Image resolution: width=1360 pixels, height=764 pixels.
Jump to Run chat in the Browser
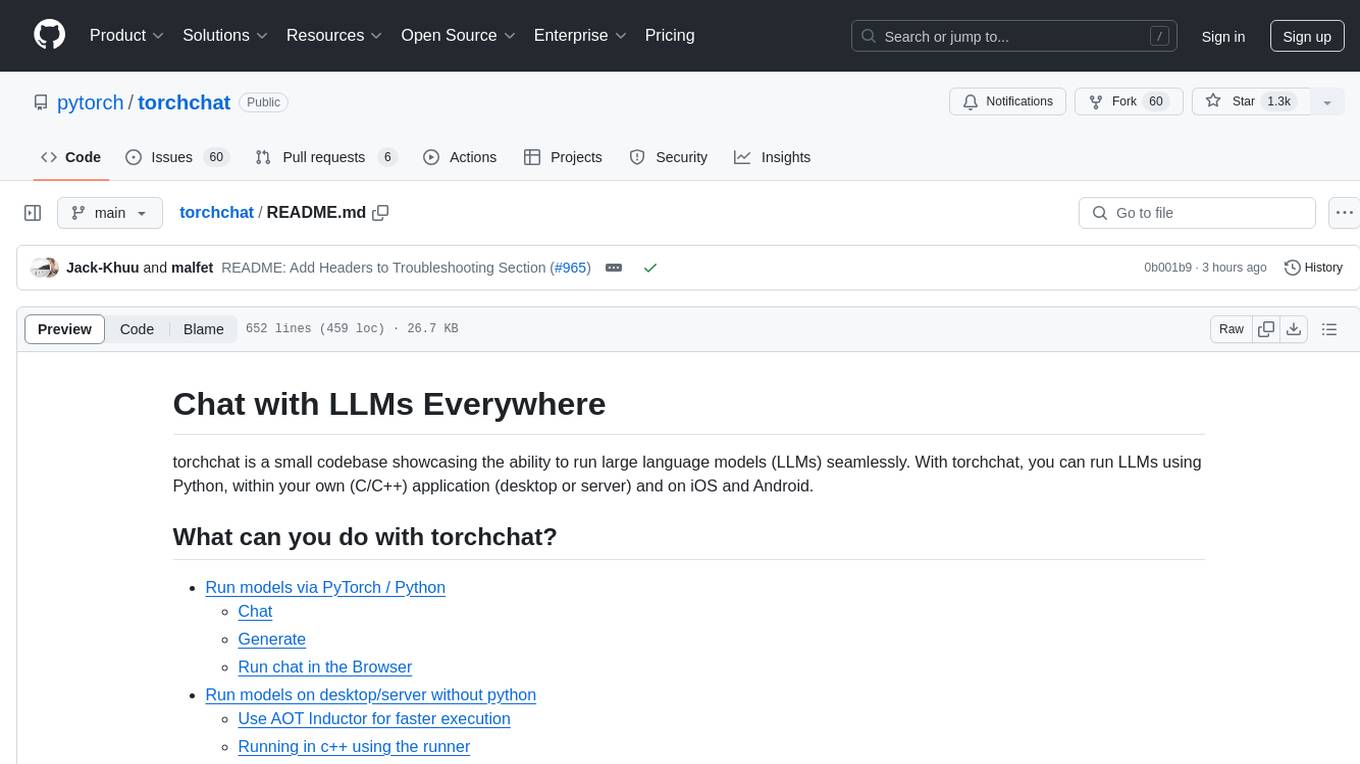(325, 667)
